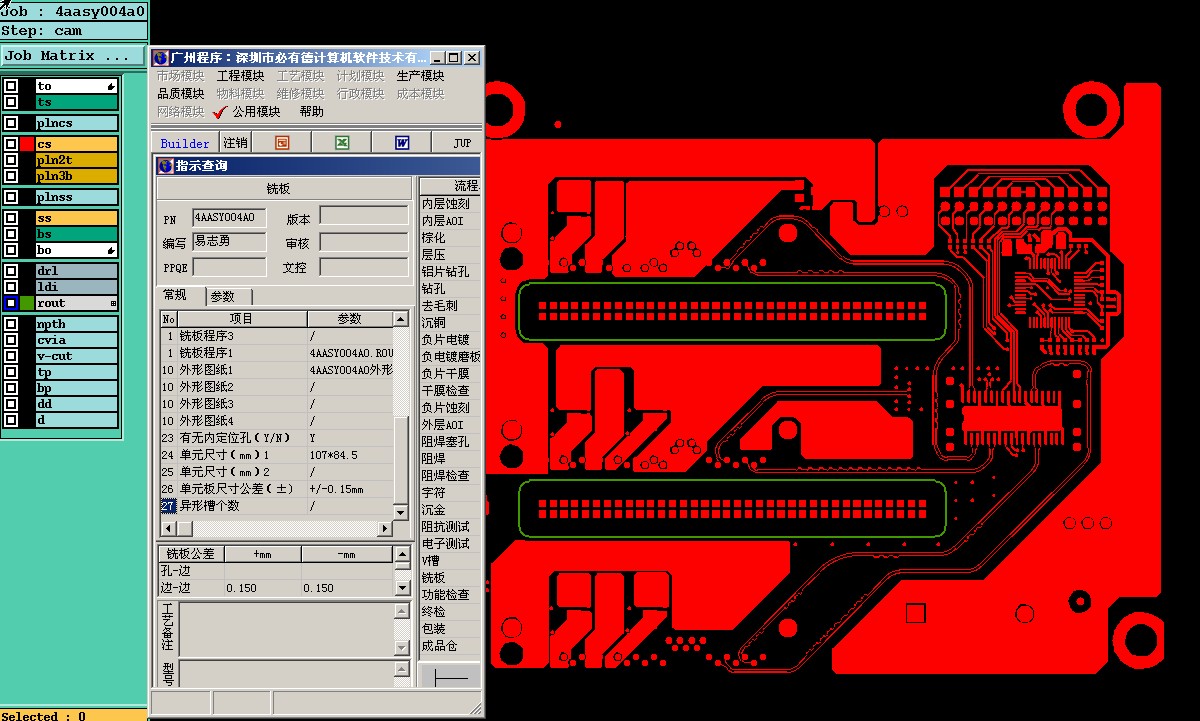
Task: Click scroll-up arrow of 型号 box
Action: [x=402, y=669]
